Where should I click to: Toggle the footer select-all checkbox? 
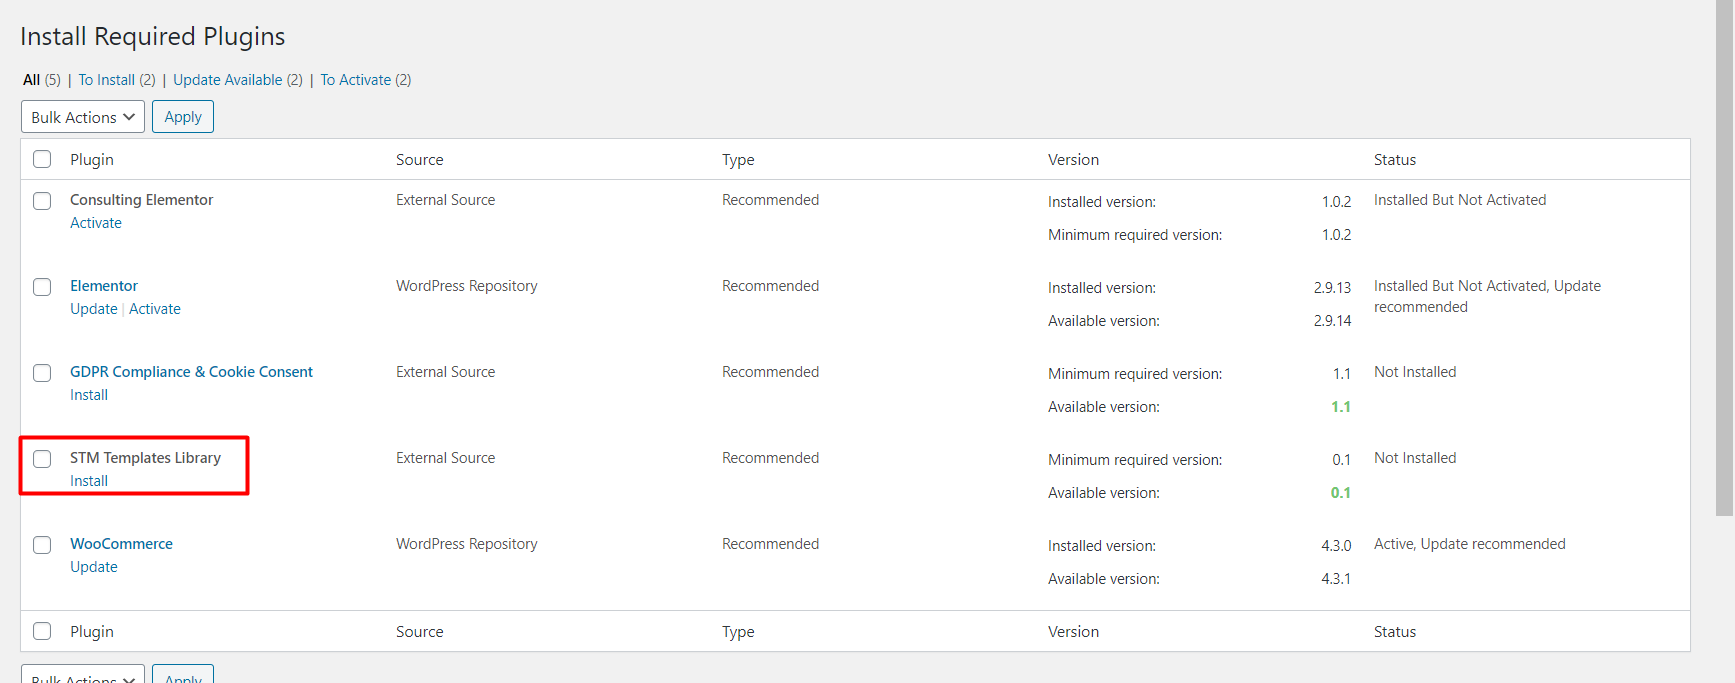tap(42, 631)
